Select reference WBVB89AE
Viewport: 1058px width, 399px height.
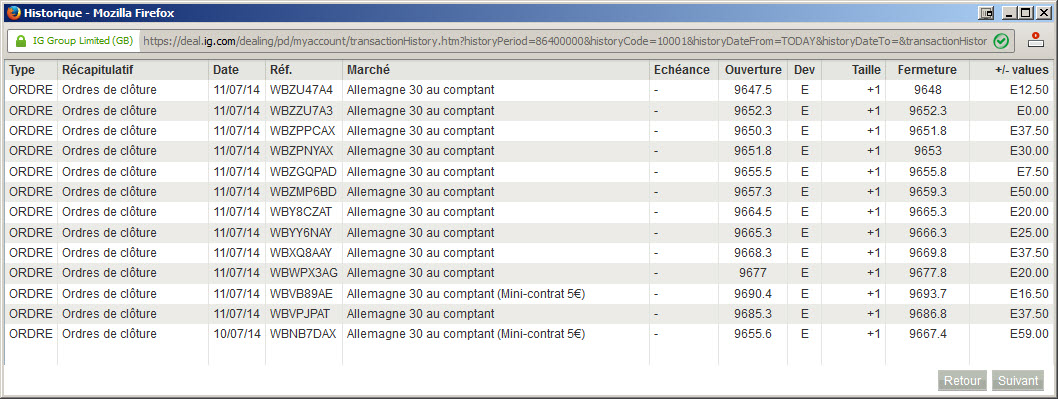point(301,294)
